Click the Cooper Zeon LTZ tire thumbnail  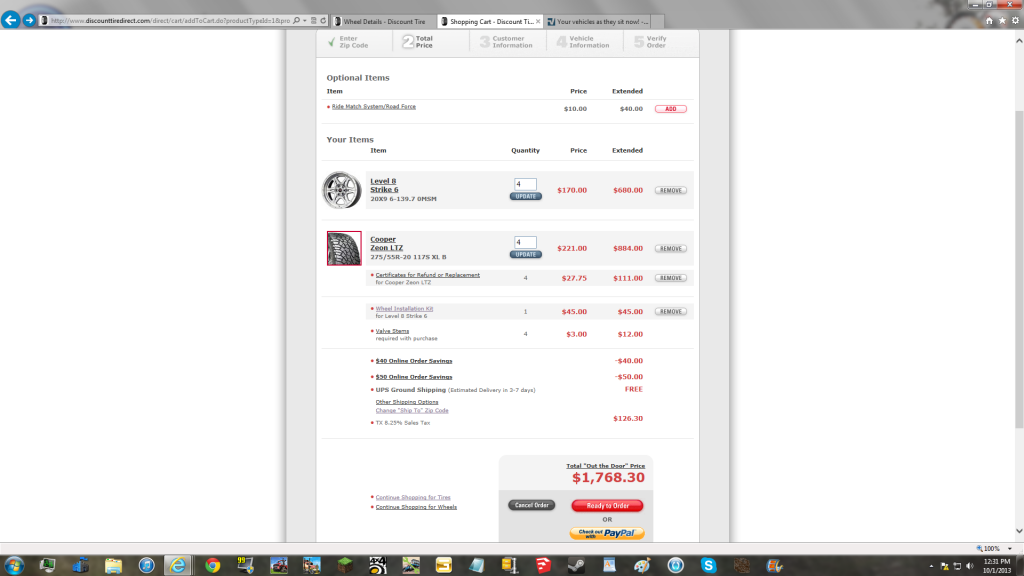(x=344, y=248)
